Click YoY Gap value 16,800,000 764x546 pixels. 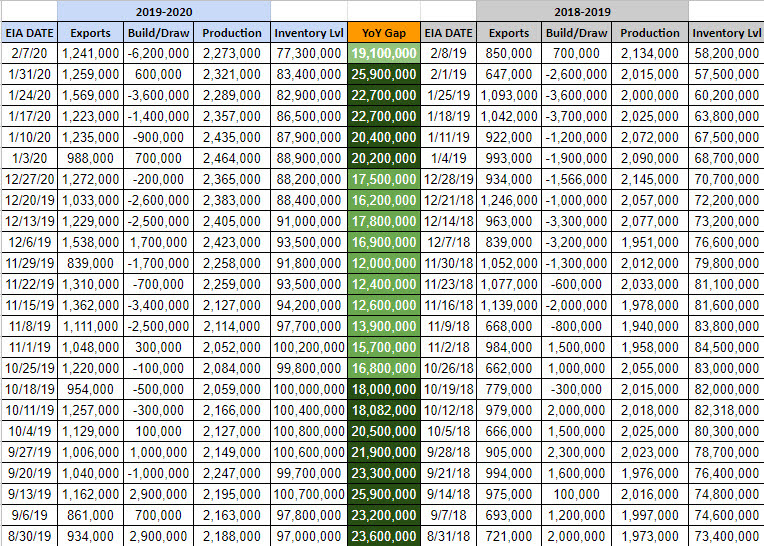(384, 368)
